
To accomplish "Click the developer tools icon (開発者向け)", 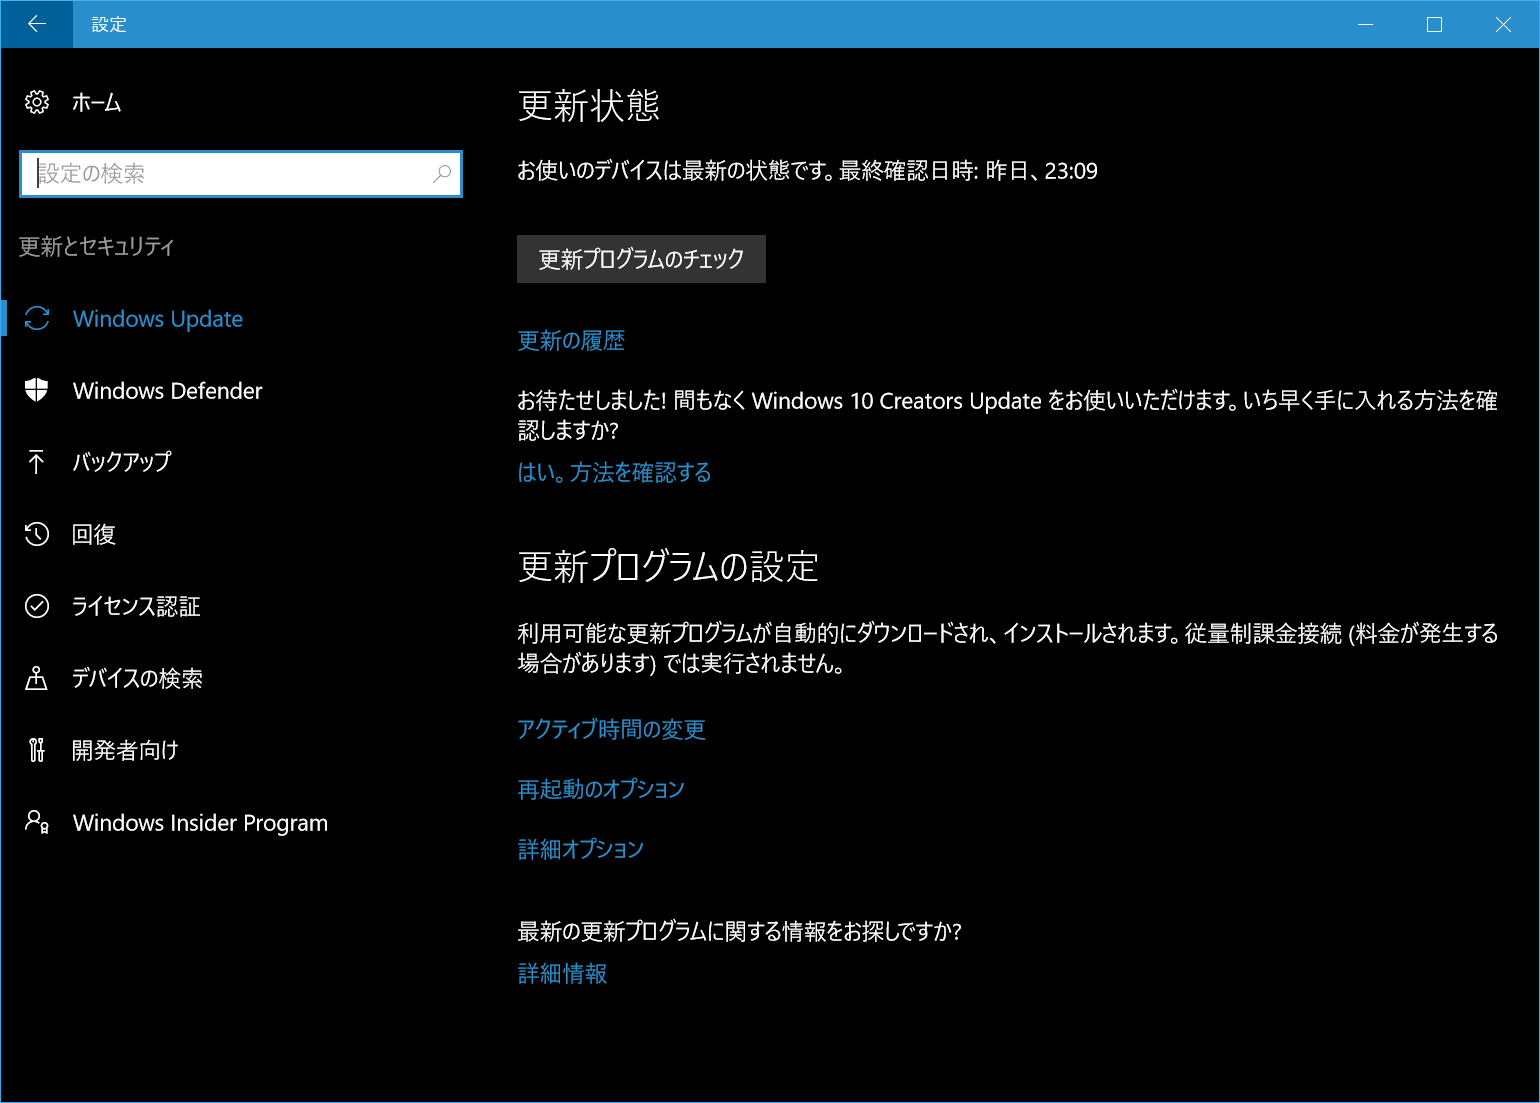I will tap(37, 750).
